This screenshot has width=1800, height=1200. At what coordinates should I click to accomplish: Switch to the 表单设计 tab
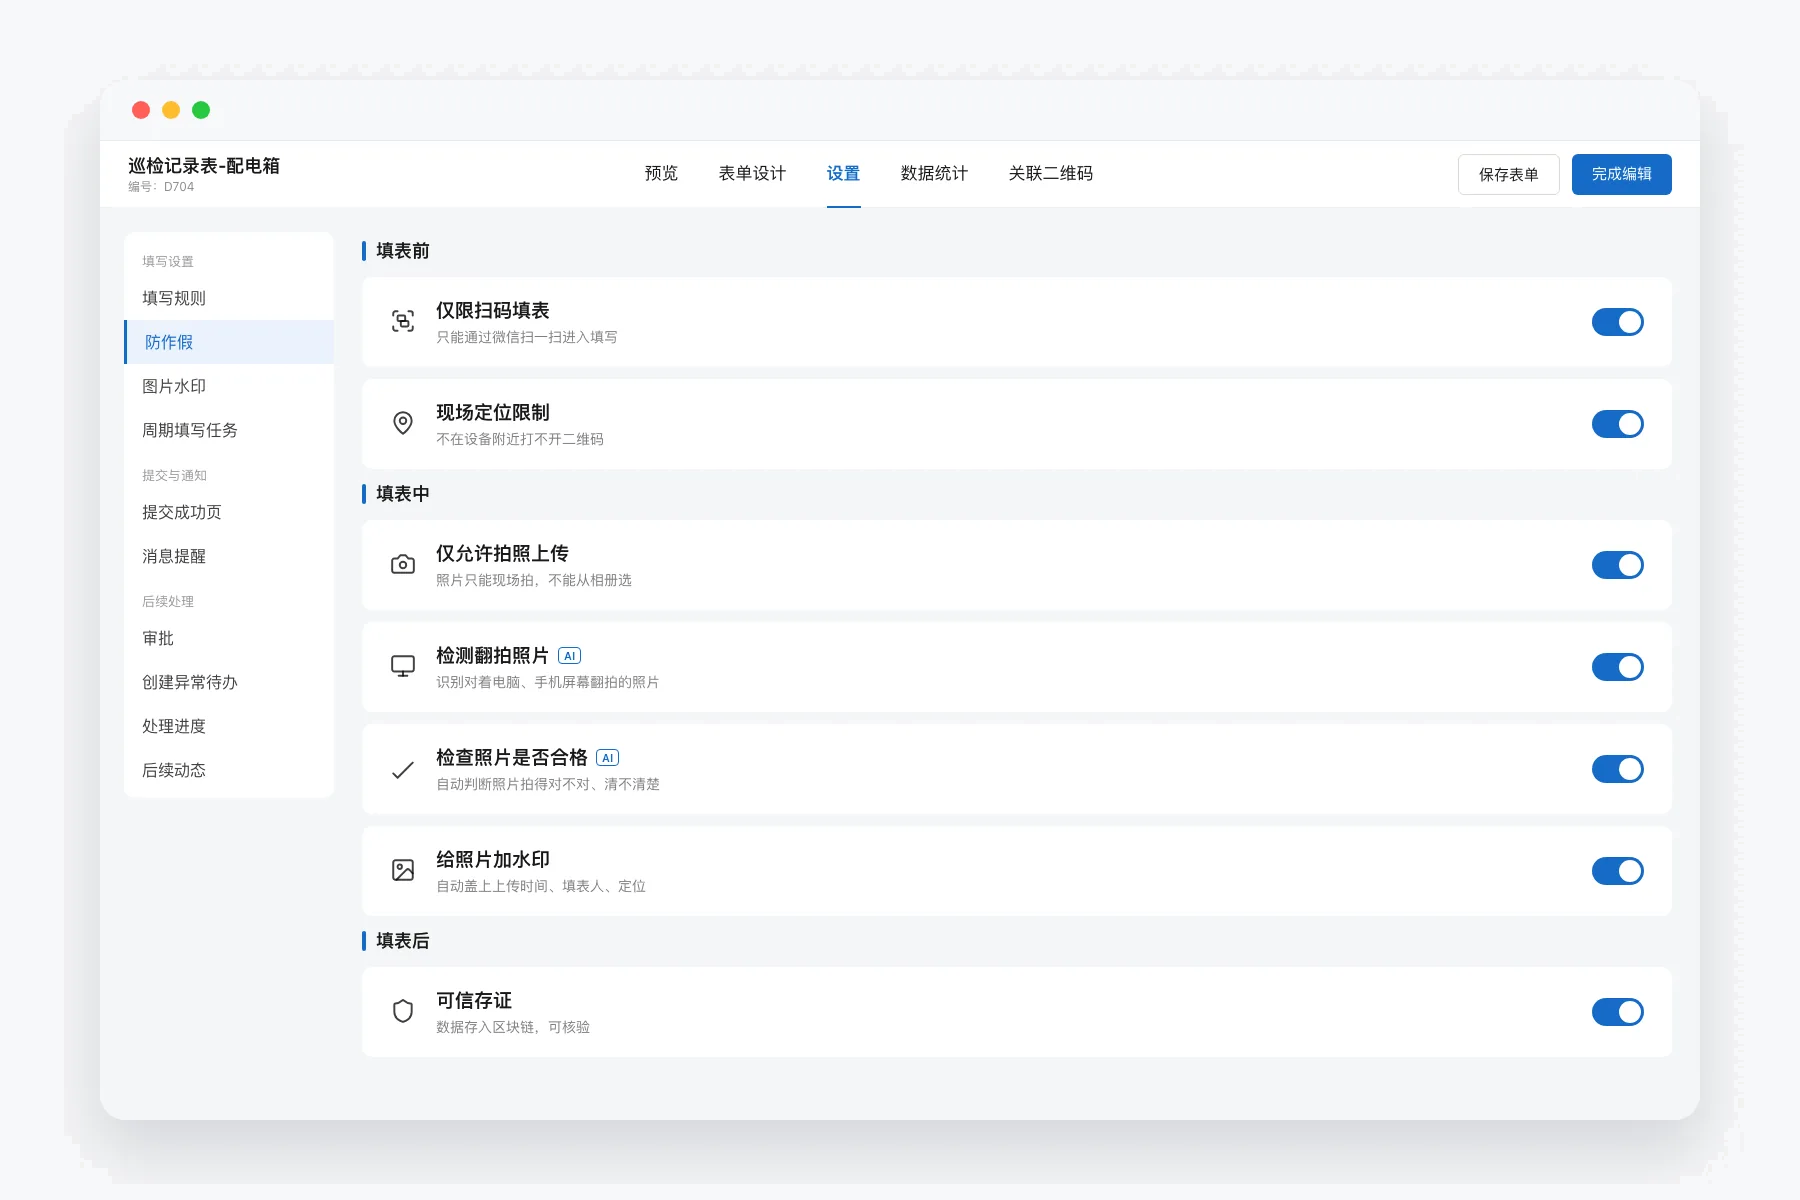752,174
